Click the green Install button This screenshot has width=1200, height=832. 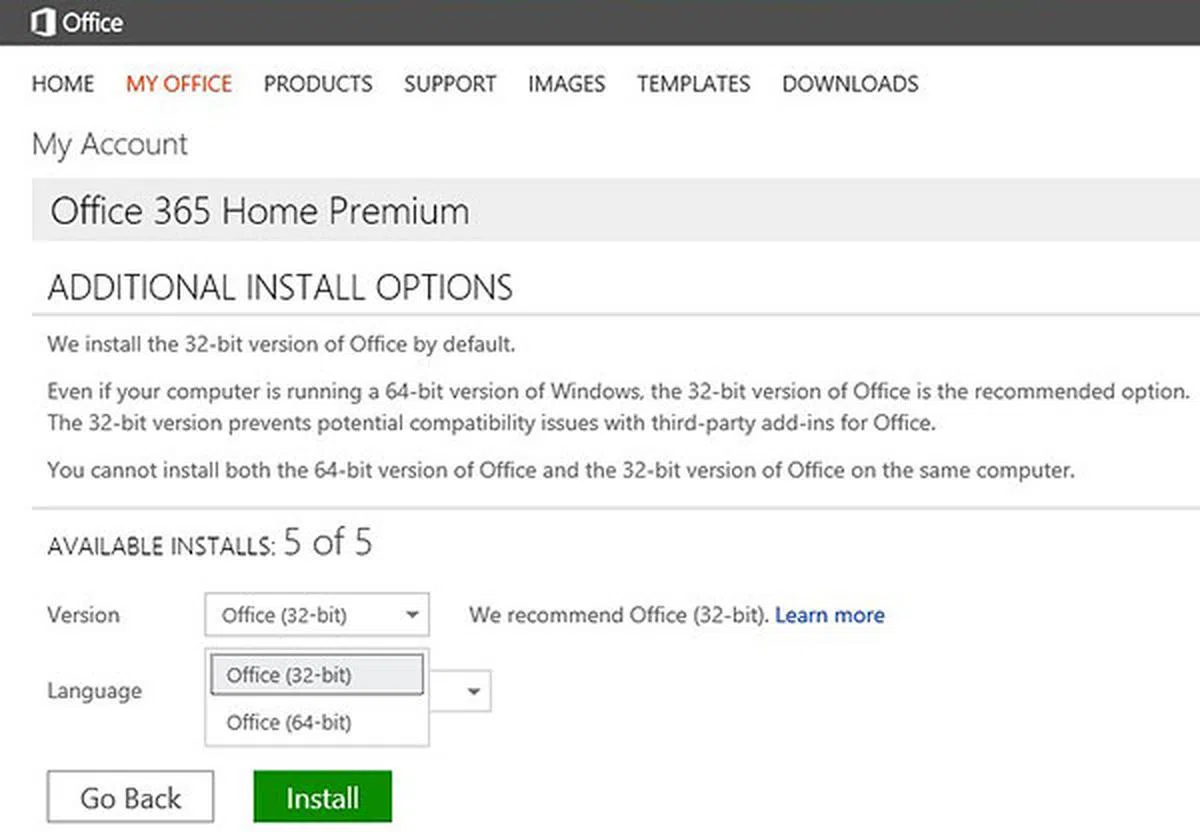[x=322, y=797]
